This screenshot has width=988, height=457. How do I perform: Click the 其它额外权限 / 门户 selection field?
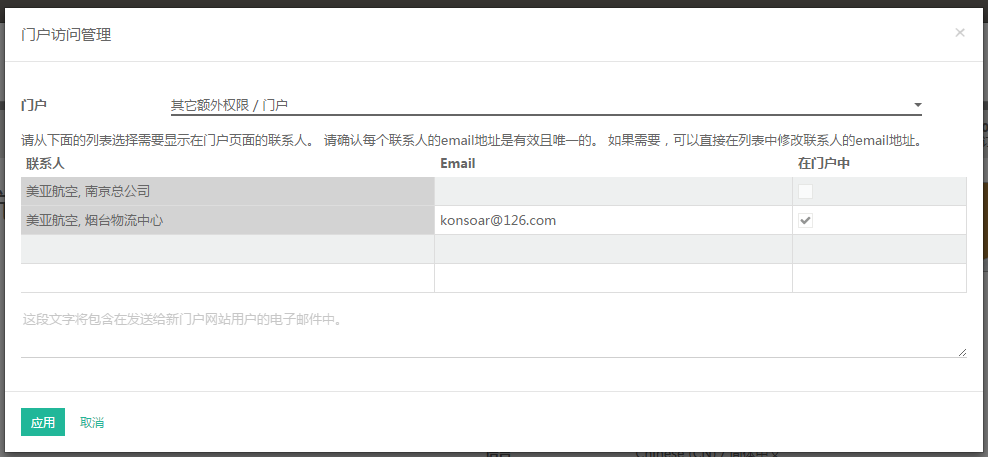click(x=546, y=105)
